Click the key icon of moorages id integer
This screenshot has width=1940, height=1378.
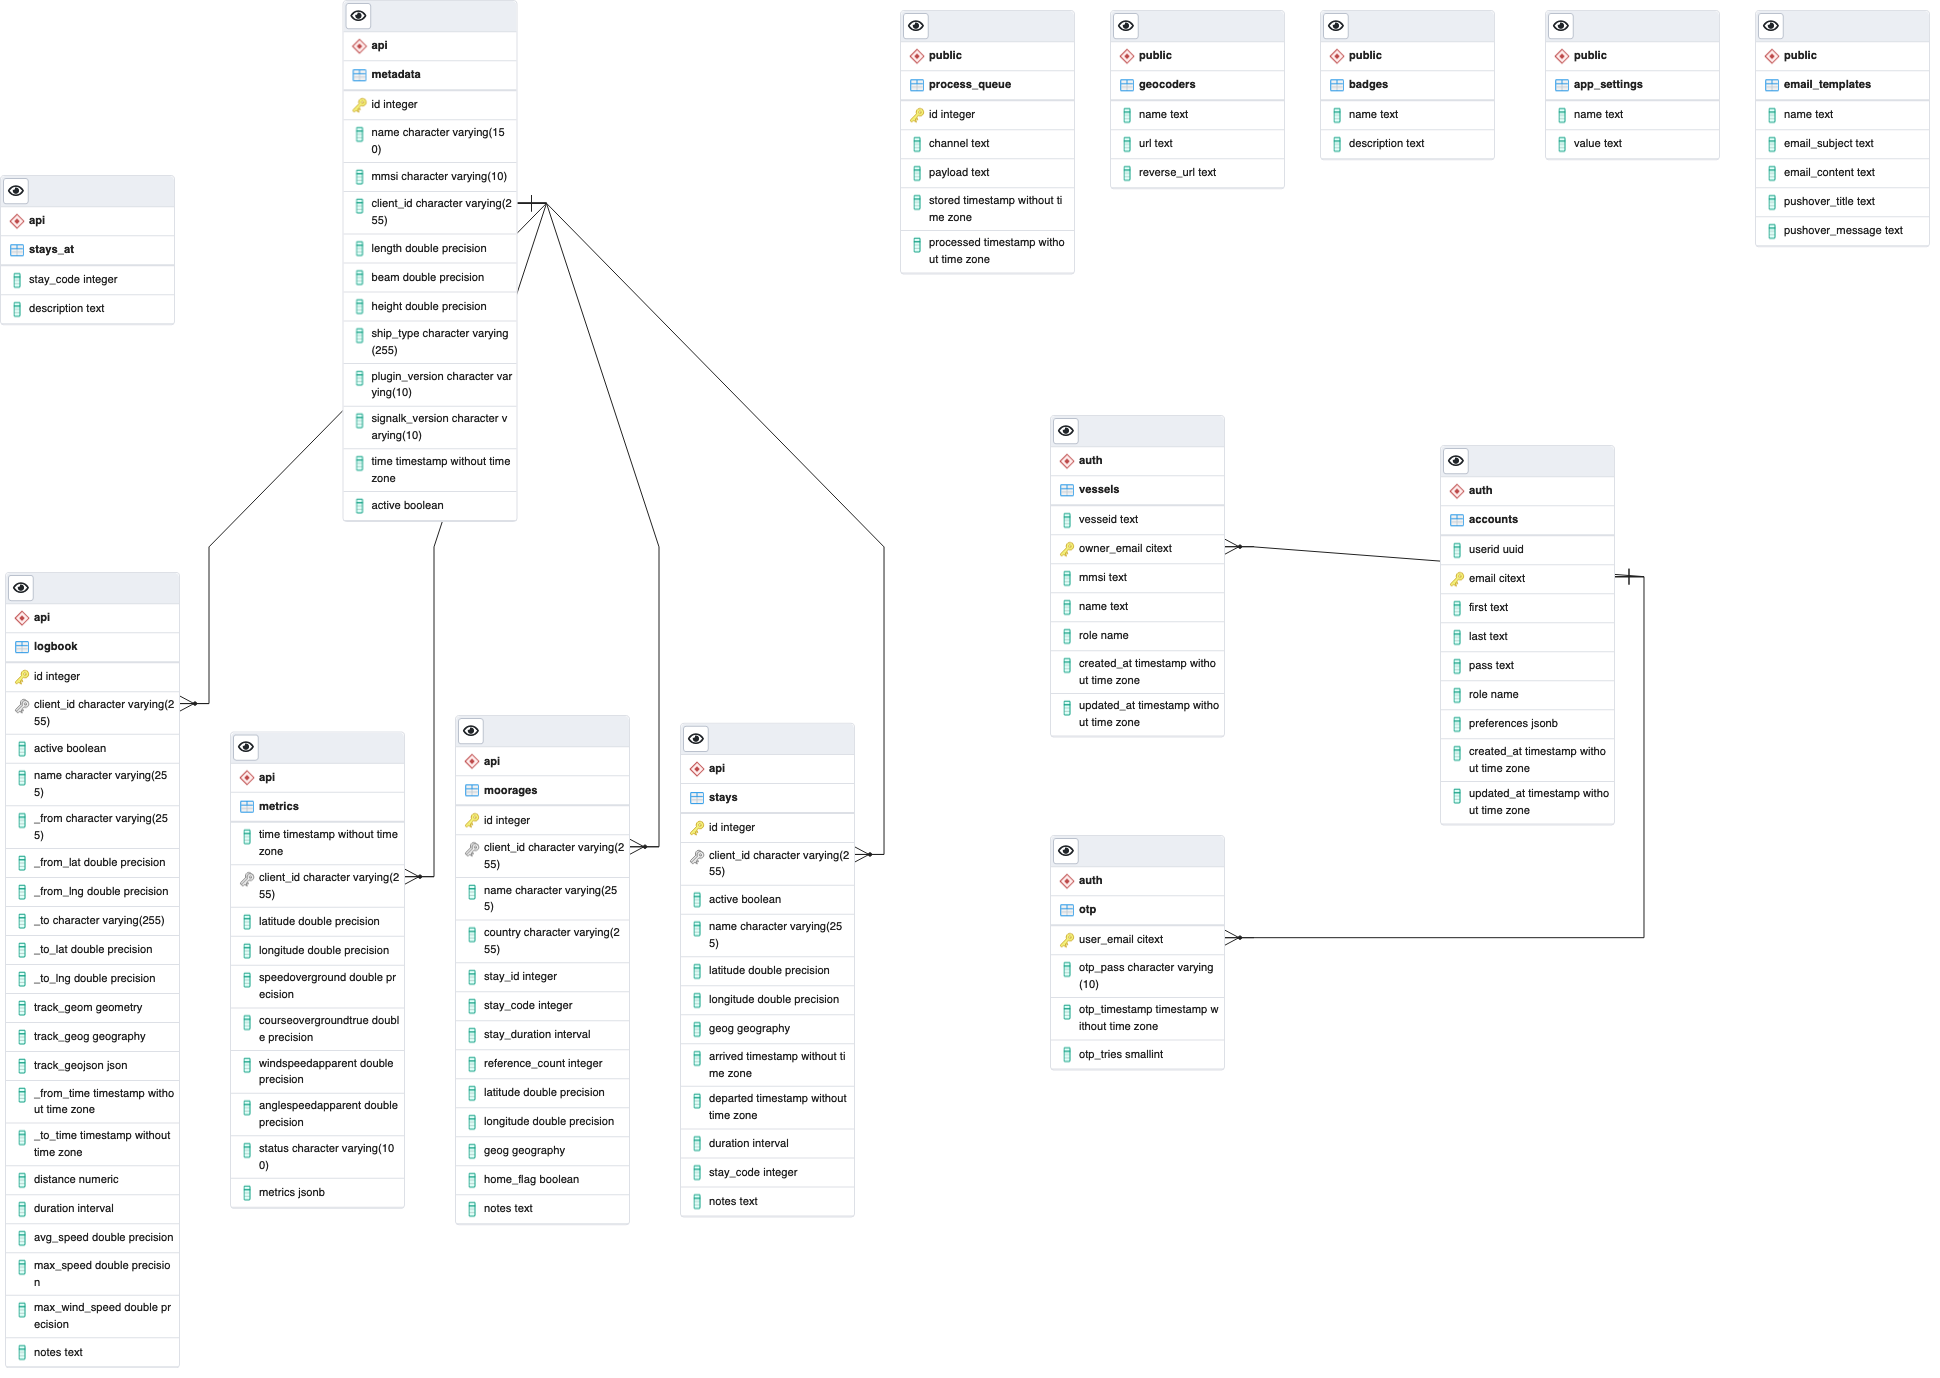coord(472,821)
